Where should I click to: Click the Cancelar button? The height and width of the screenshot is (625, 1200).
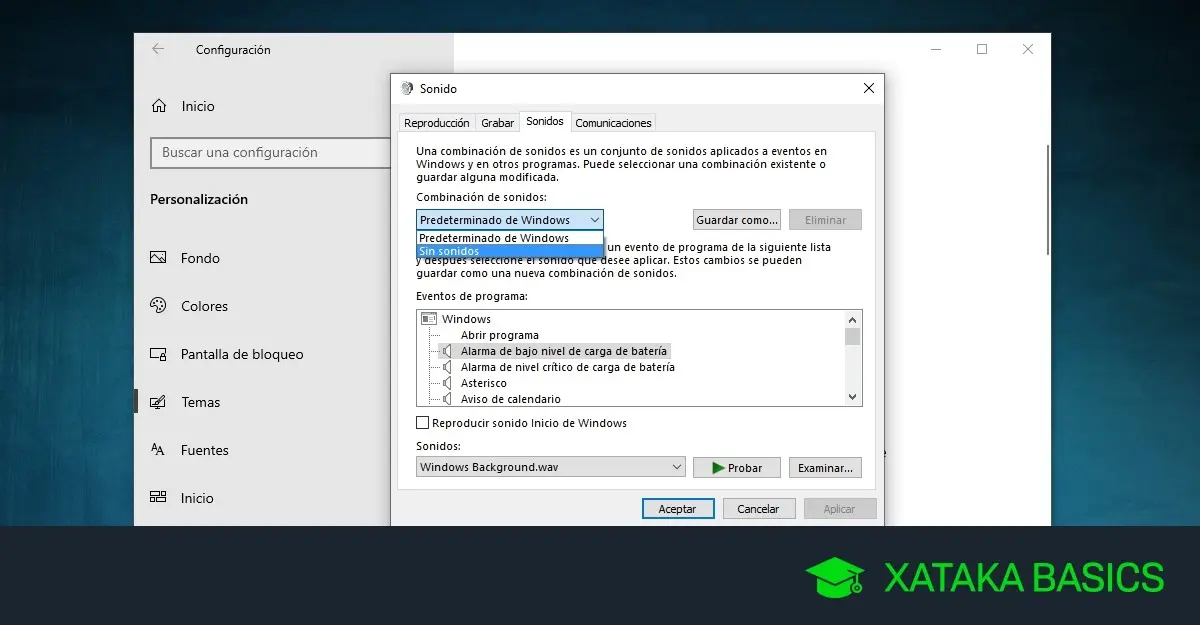pos(758,508)
